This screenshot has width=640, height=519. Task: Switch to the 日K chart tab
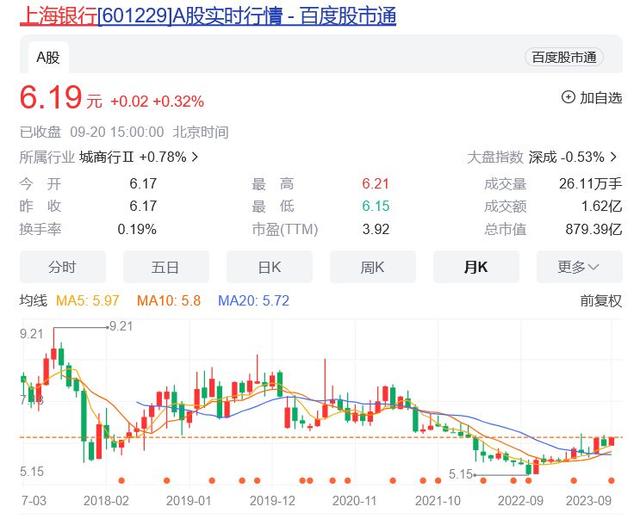(269, 267)
